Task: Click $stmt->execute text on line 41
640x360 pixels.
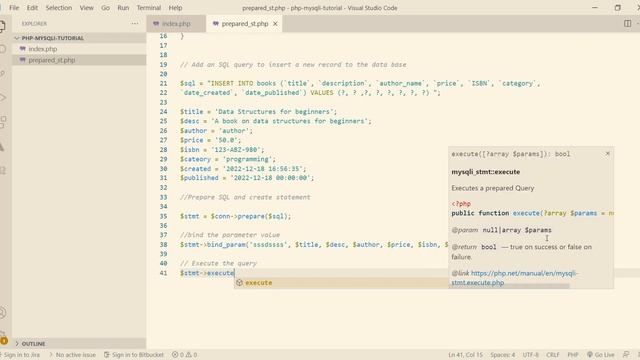Action: point(207,273)
